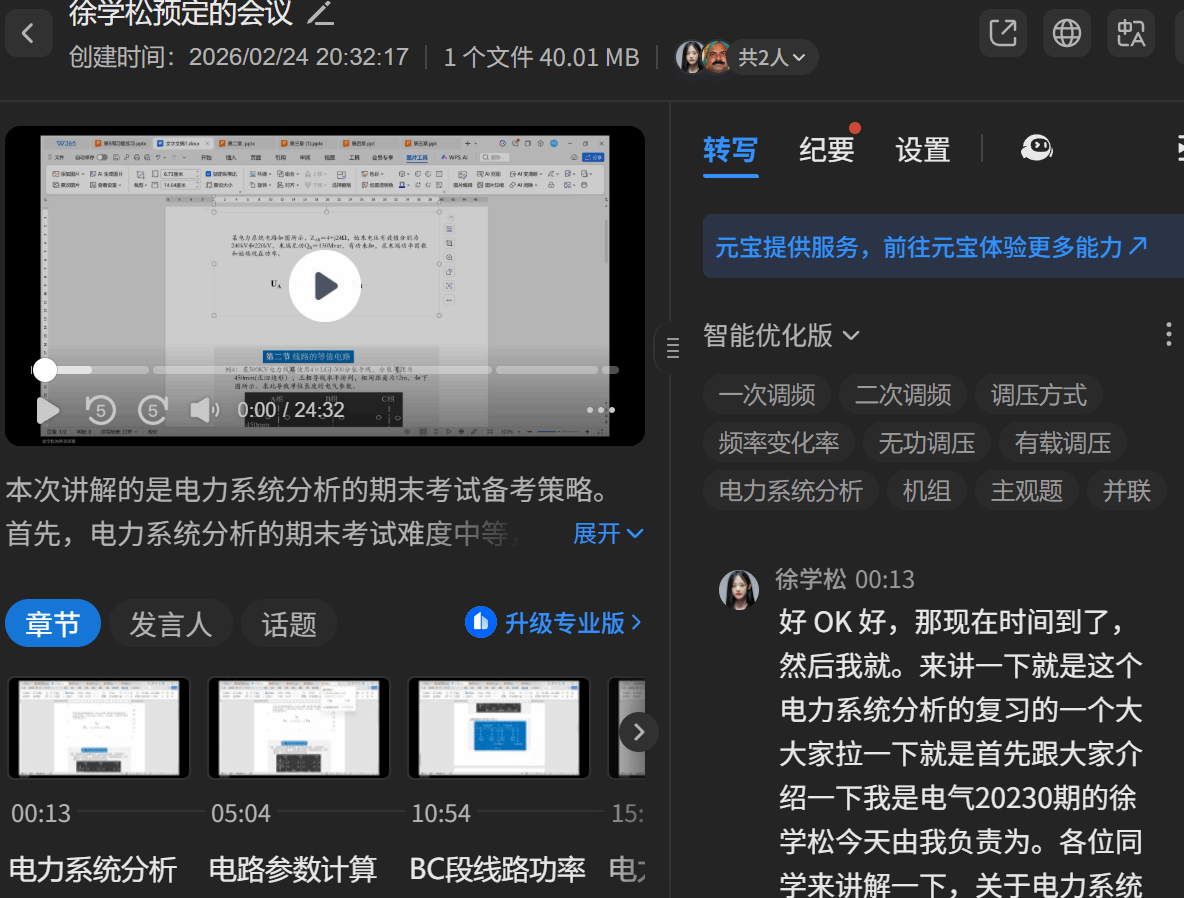Open the globe language icon
Screen dimensions: 1184x898
[1067, 33]
